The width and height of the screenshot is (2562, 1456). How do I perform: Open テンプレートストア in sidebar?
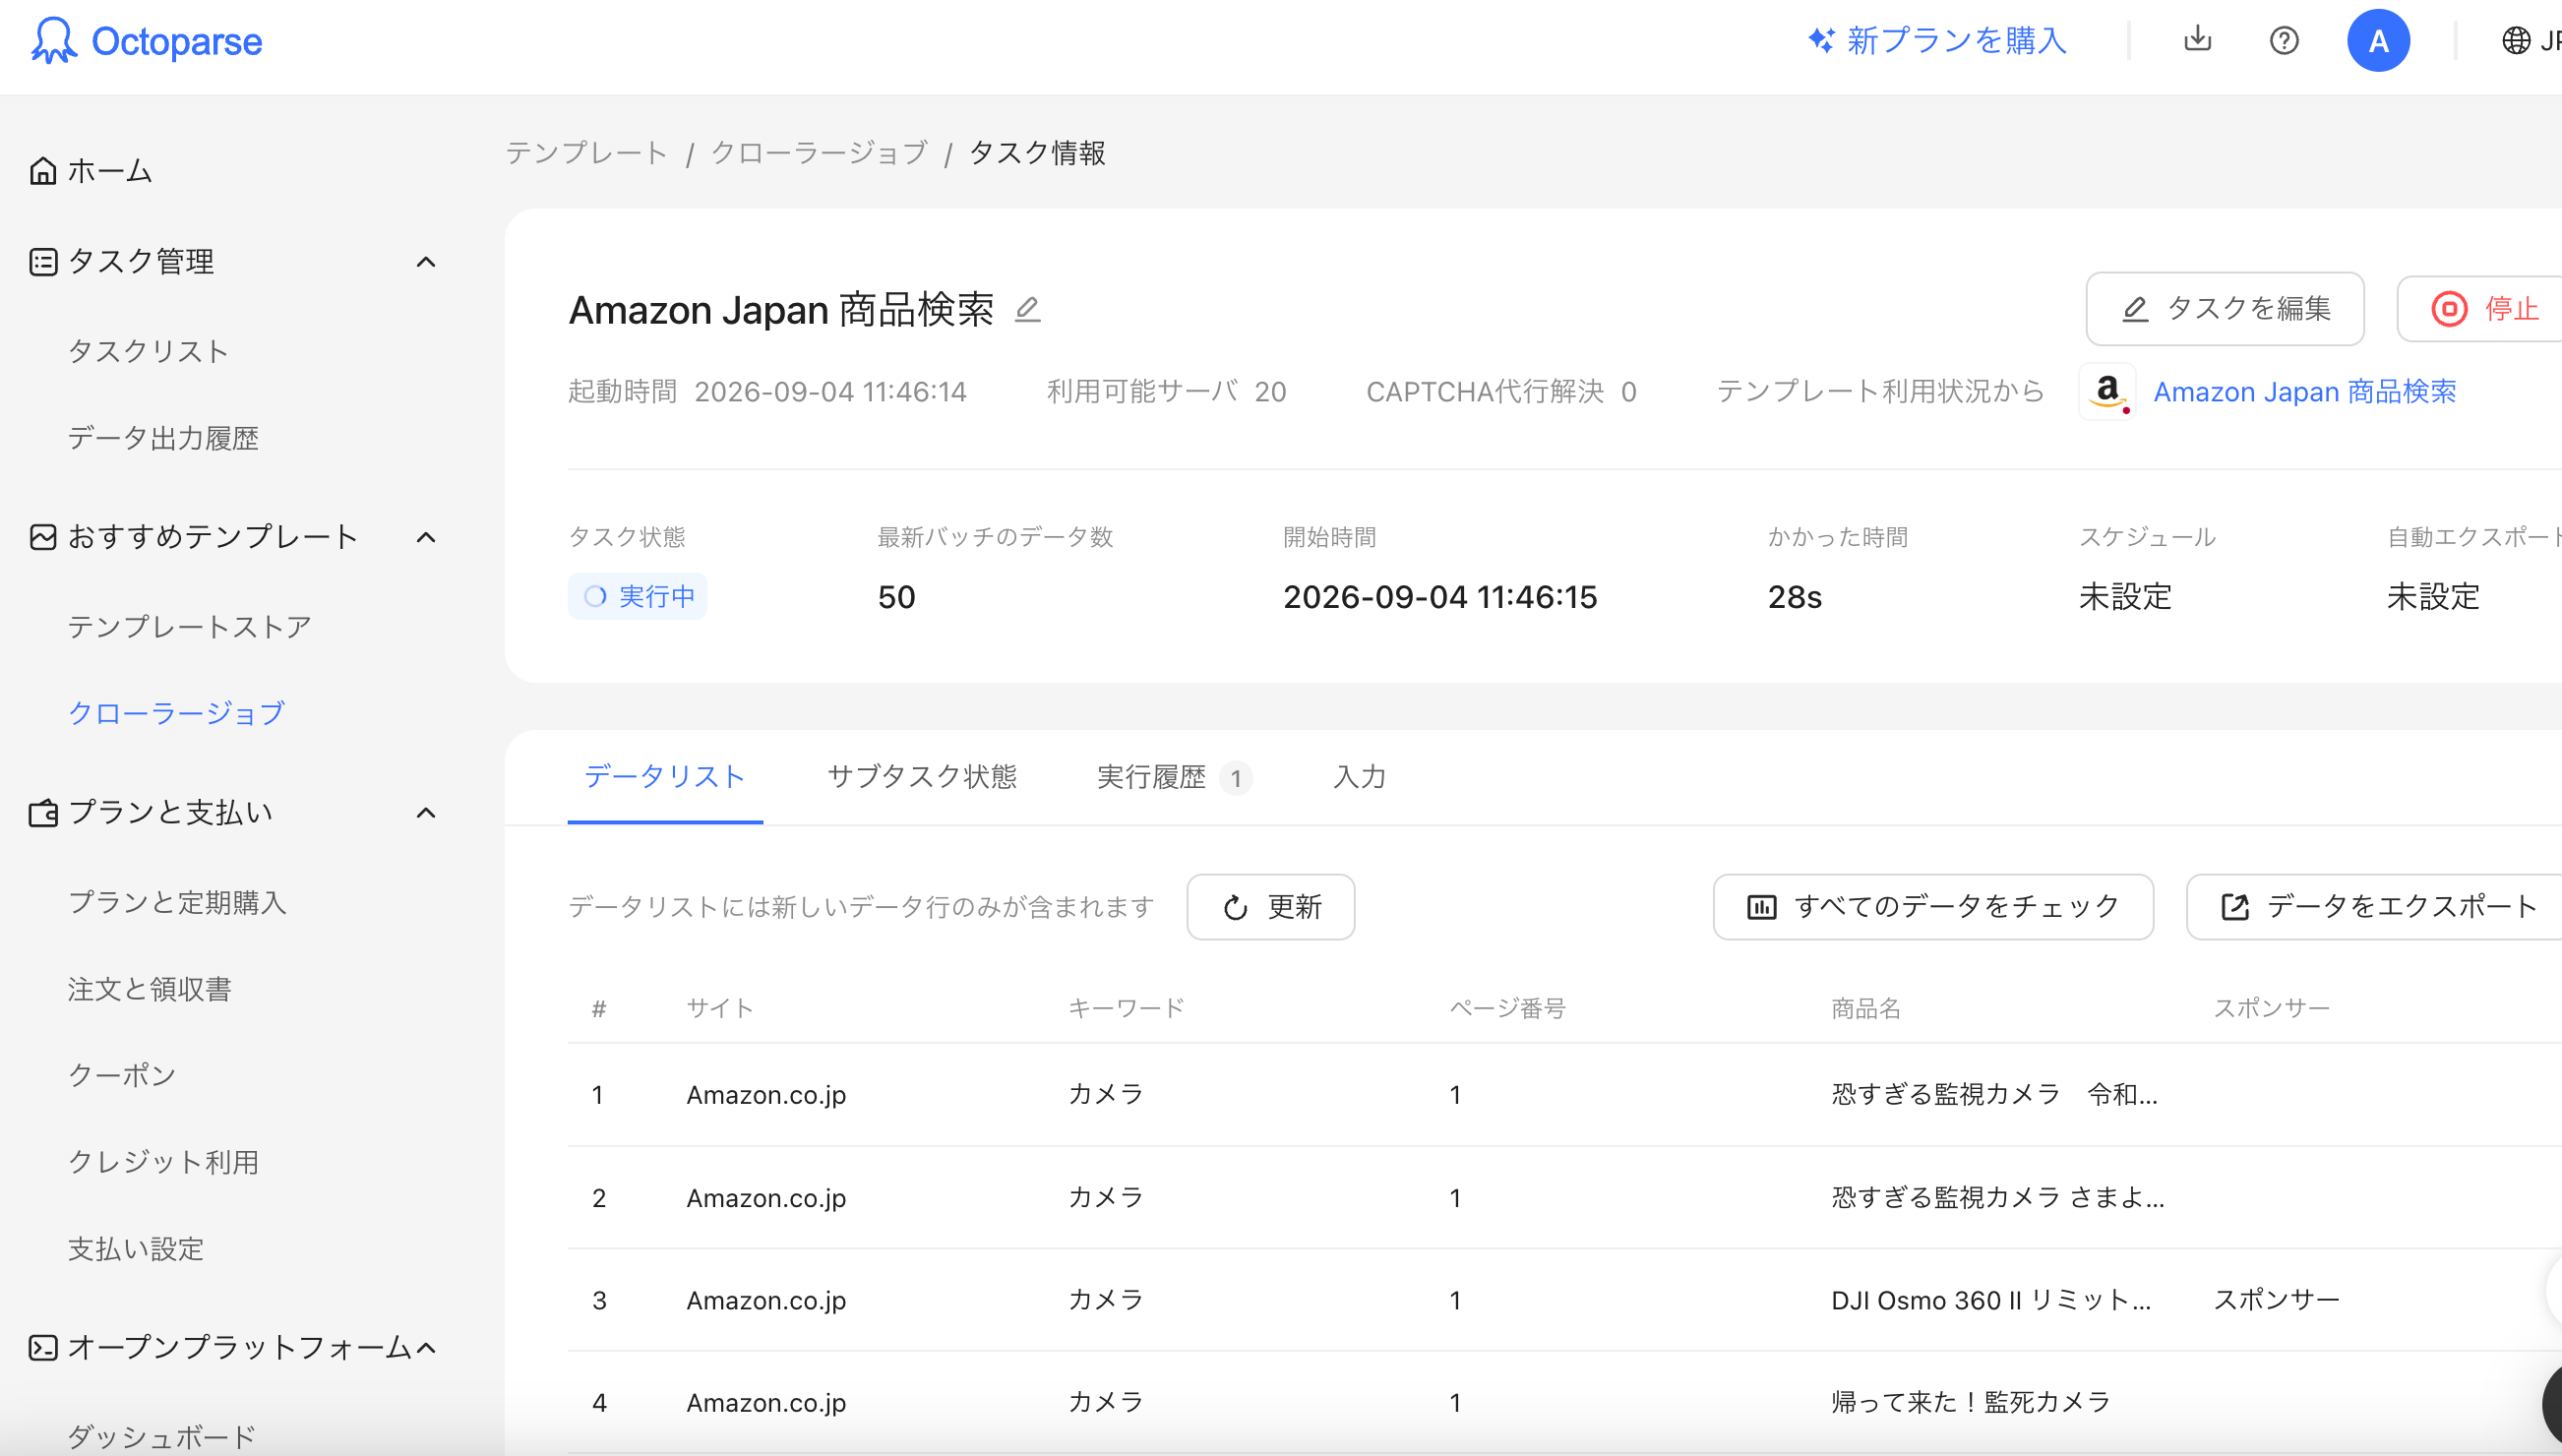coord(190,627)
